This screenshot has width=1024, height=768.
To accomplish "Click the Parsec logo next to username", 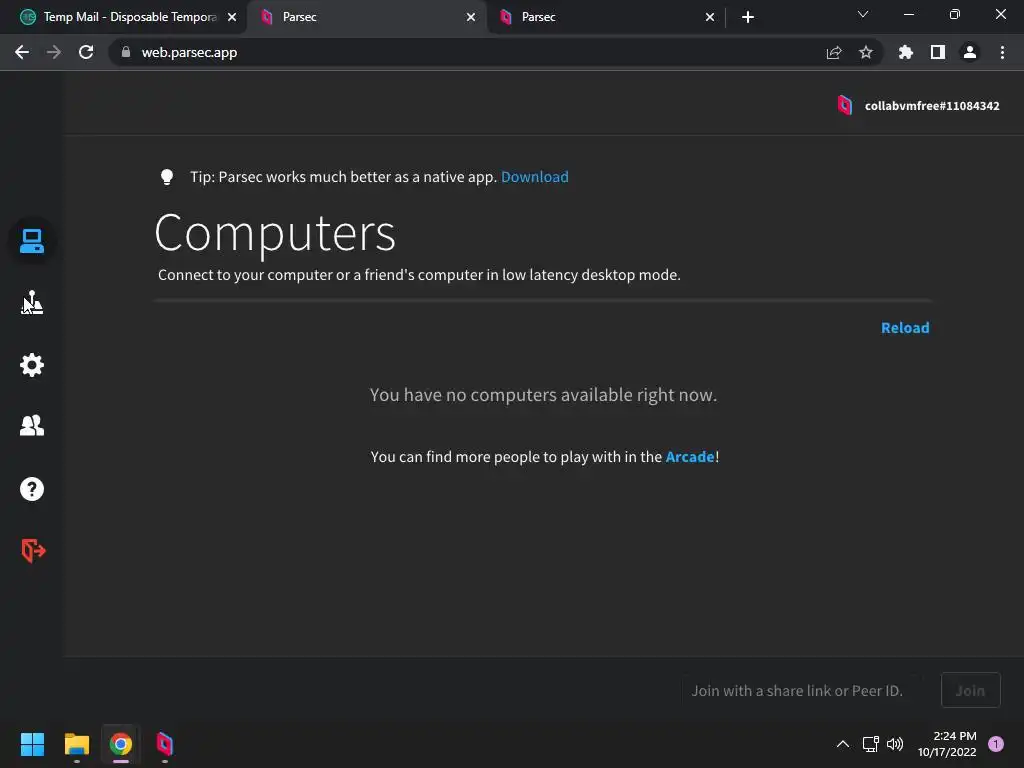I will (x=844, y=105).
